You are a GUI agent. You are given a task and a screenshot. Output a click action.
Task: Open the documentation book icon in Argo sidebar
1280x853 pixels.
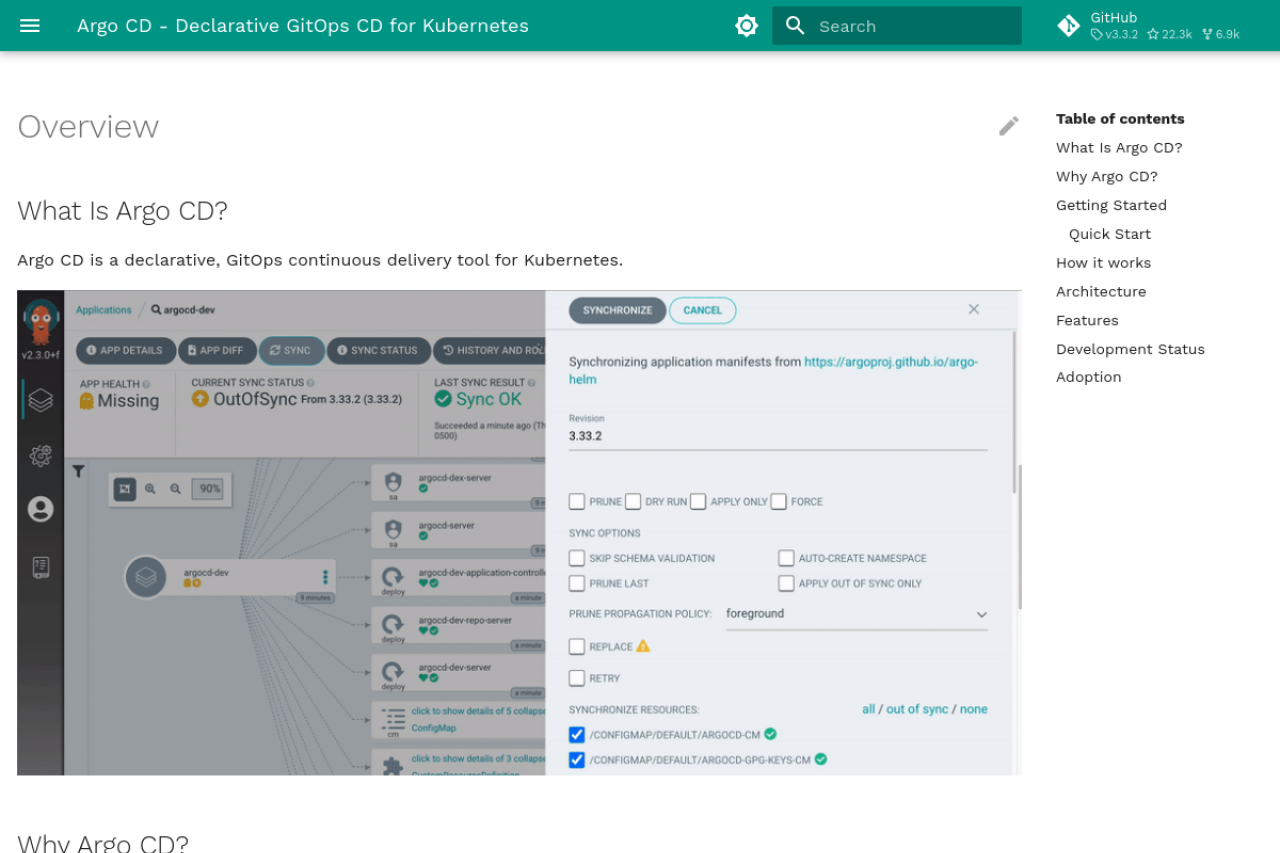pos(41,567)
